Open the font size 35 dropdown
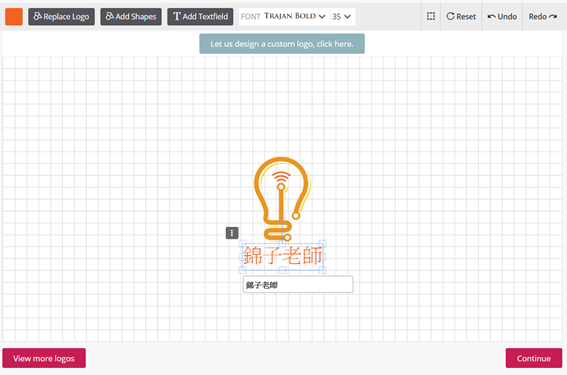 342,17
